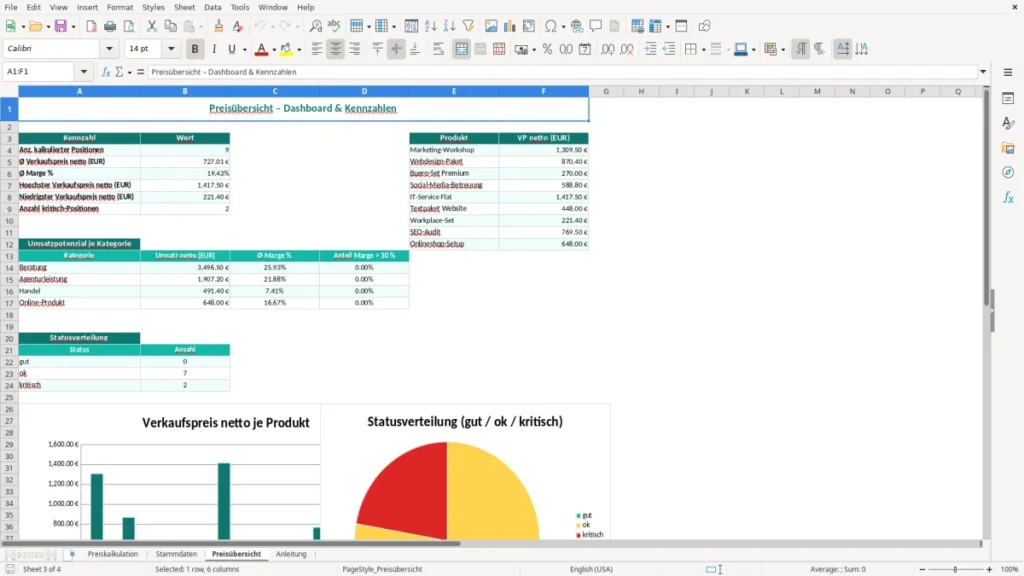Click the zoom out minus button

pyautogui.click(x=922, y=569)
